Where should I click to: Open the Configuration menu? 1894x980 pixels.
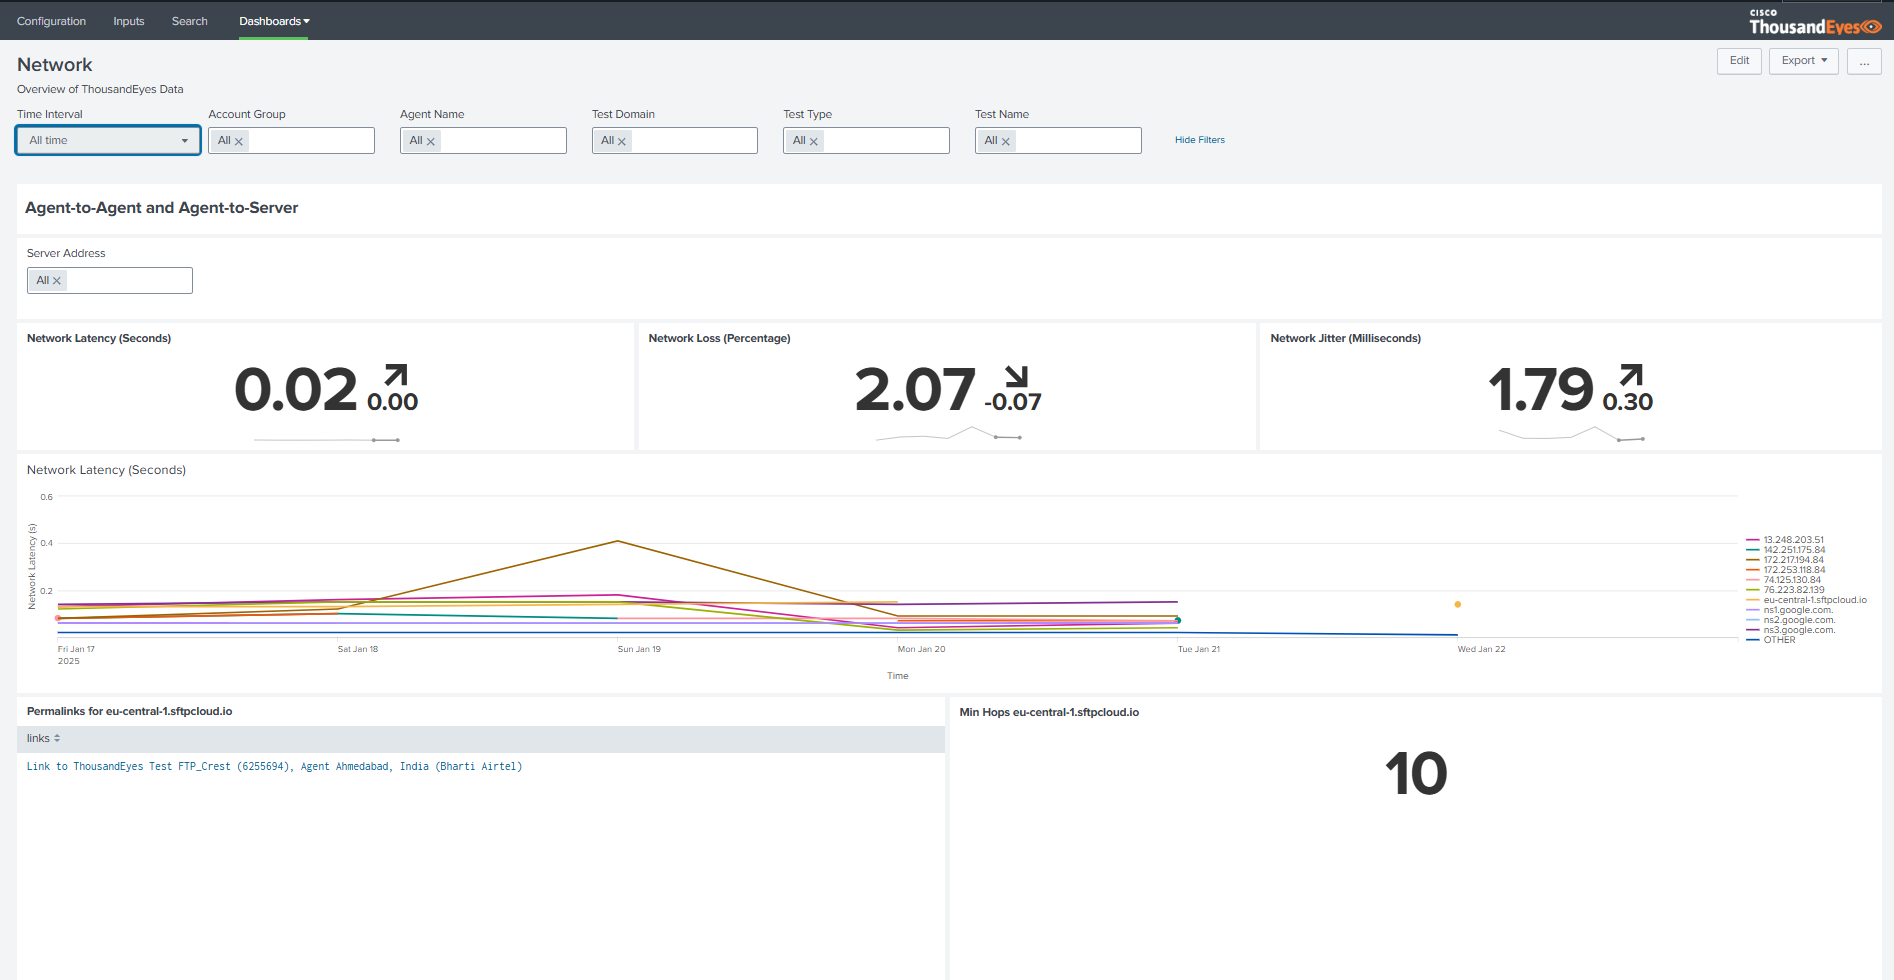coord(51,21)
